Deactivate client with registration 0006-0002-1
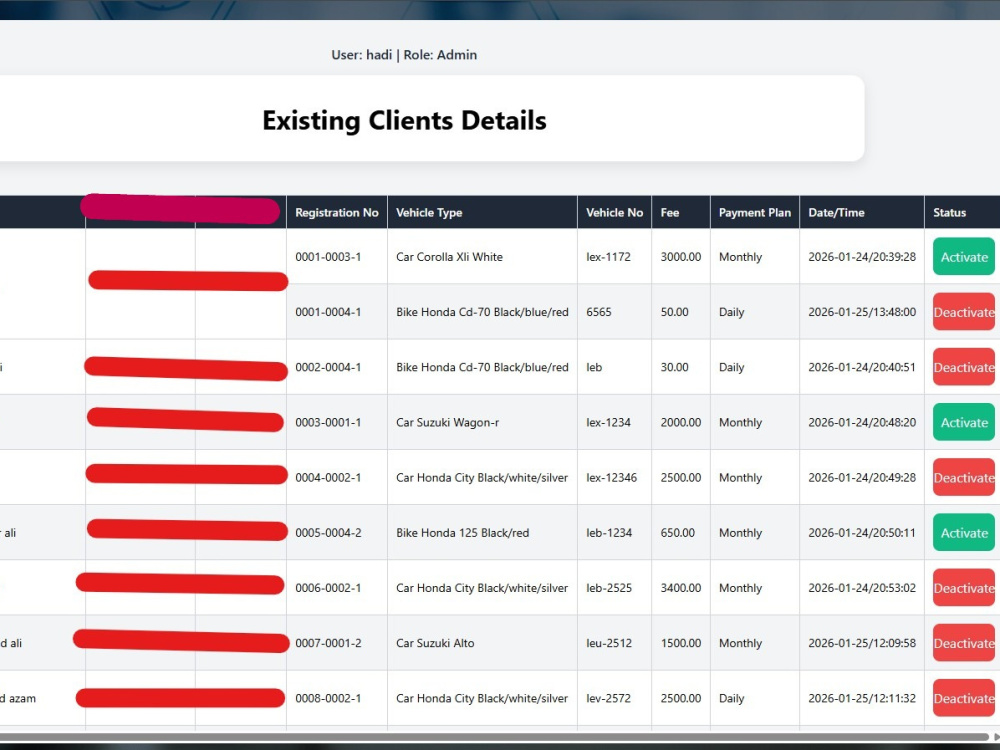This screenshot has width=1000, height=750. coord(964,588)
